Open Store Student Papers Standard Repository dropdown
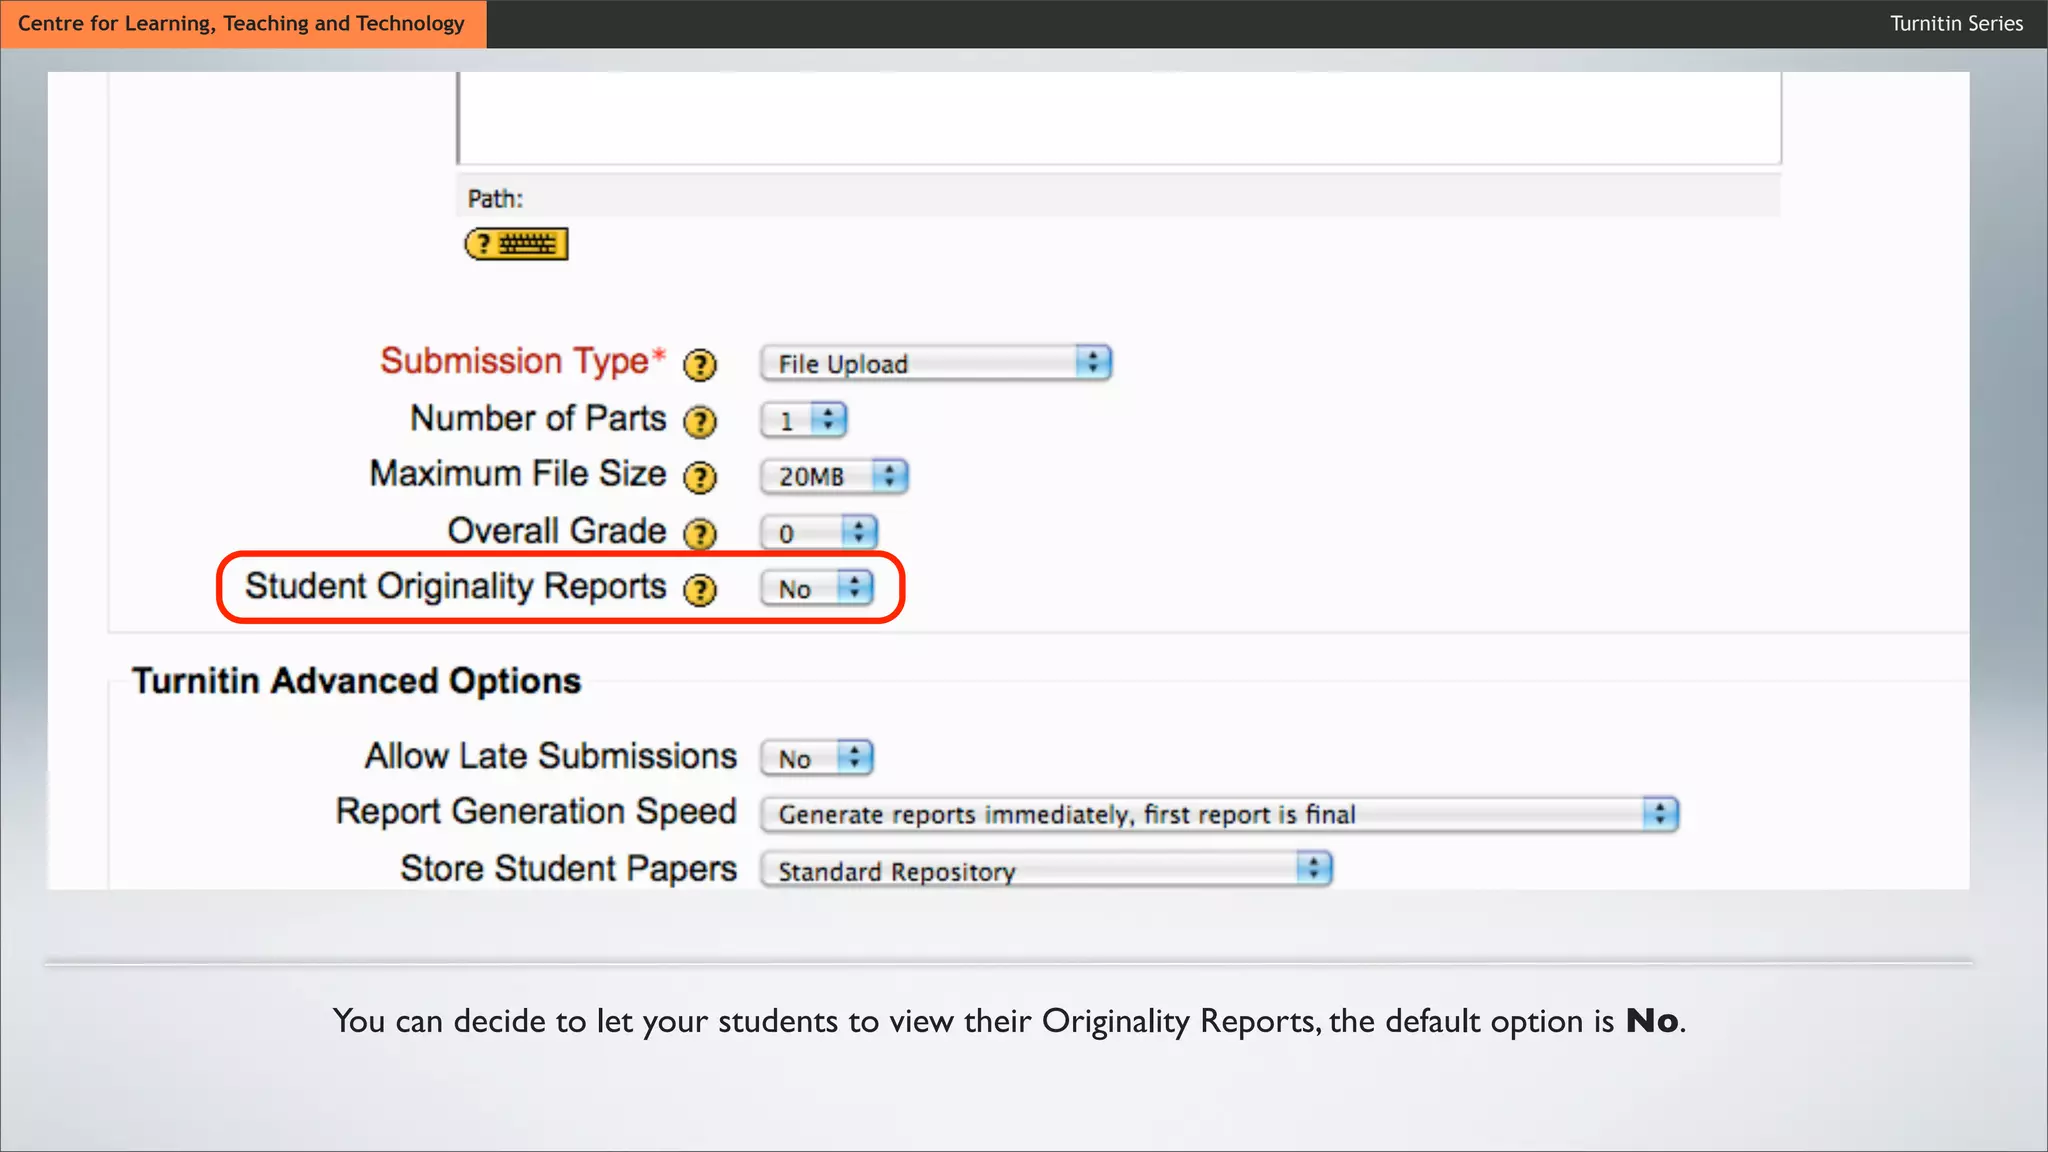The height and width of the screenshot is (1152, 2048). 1046,870
